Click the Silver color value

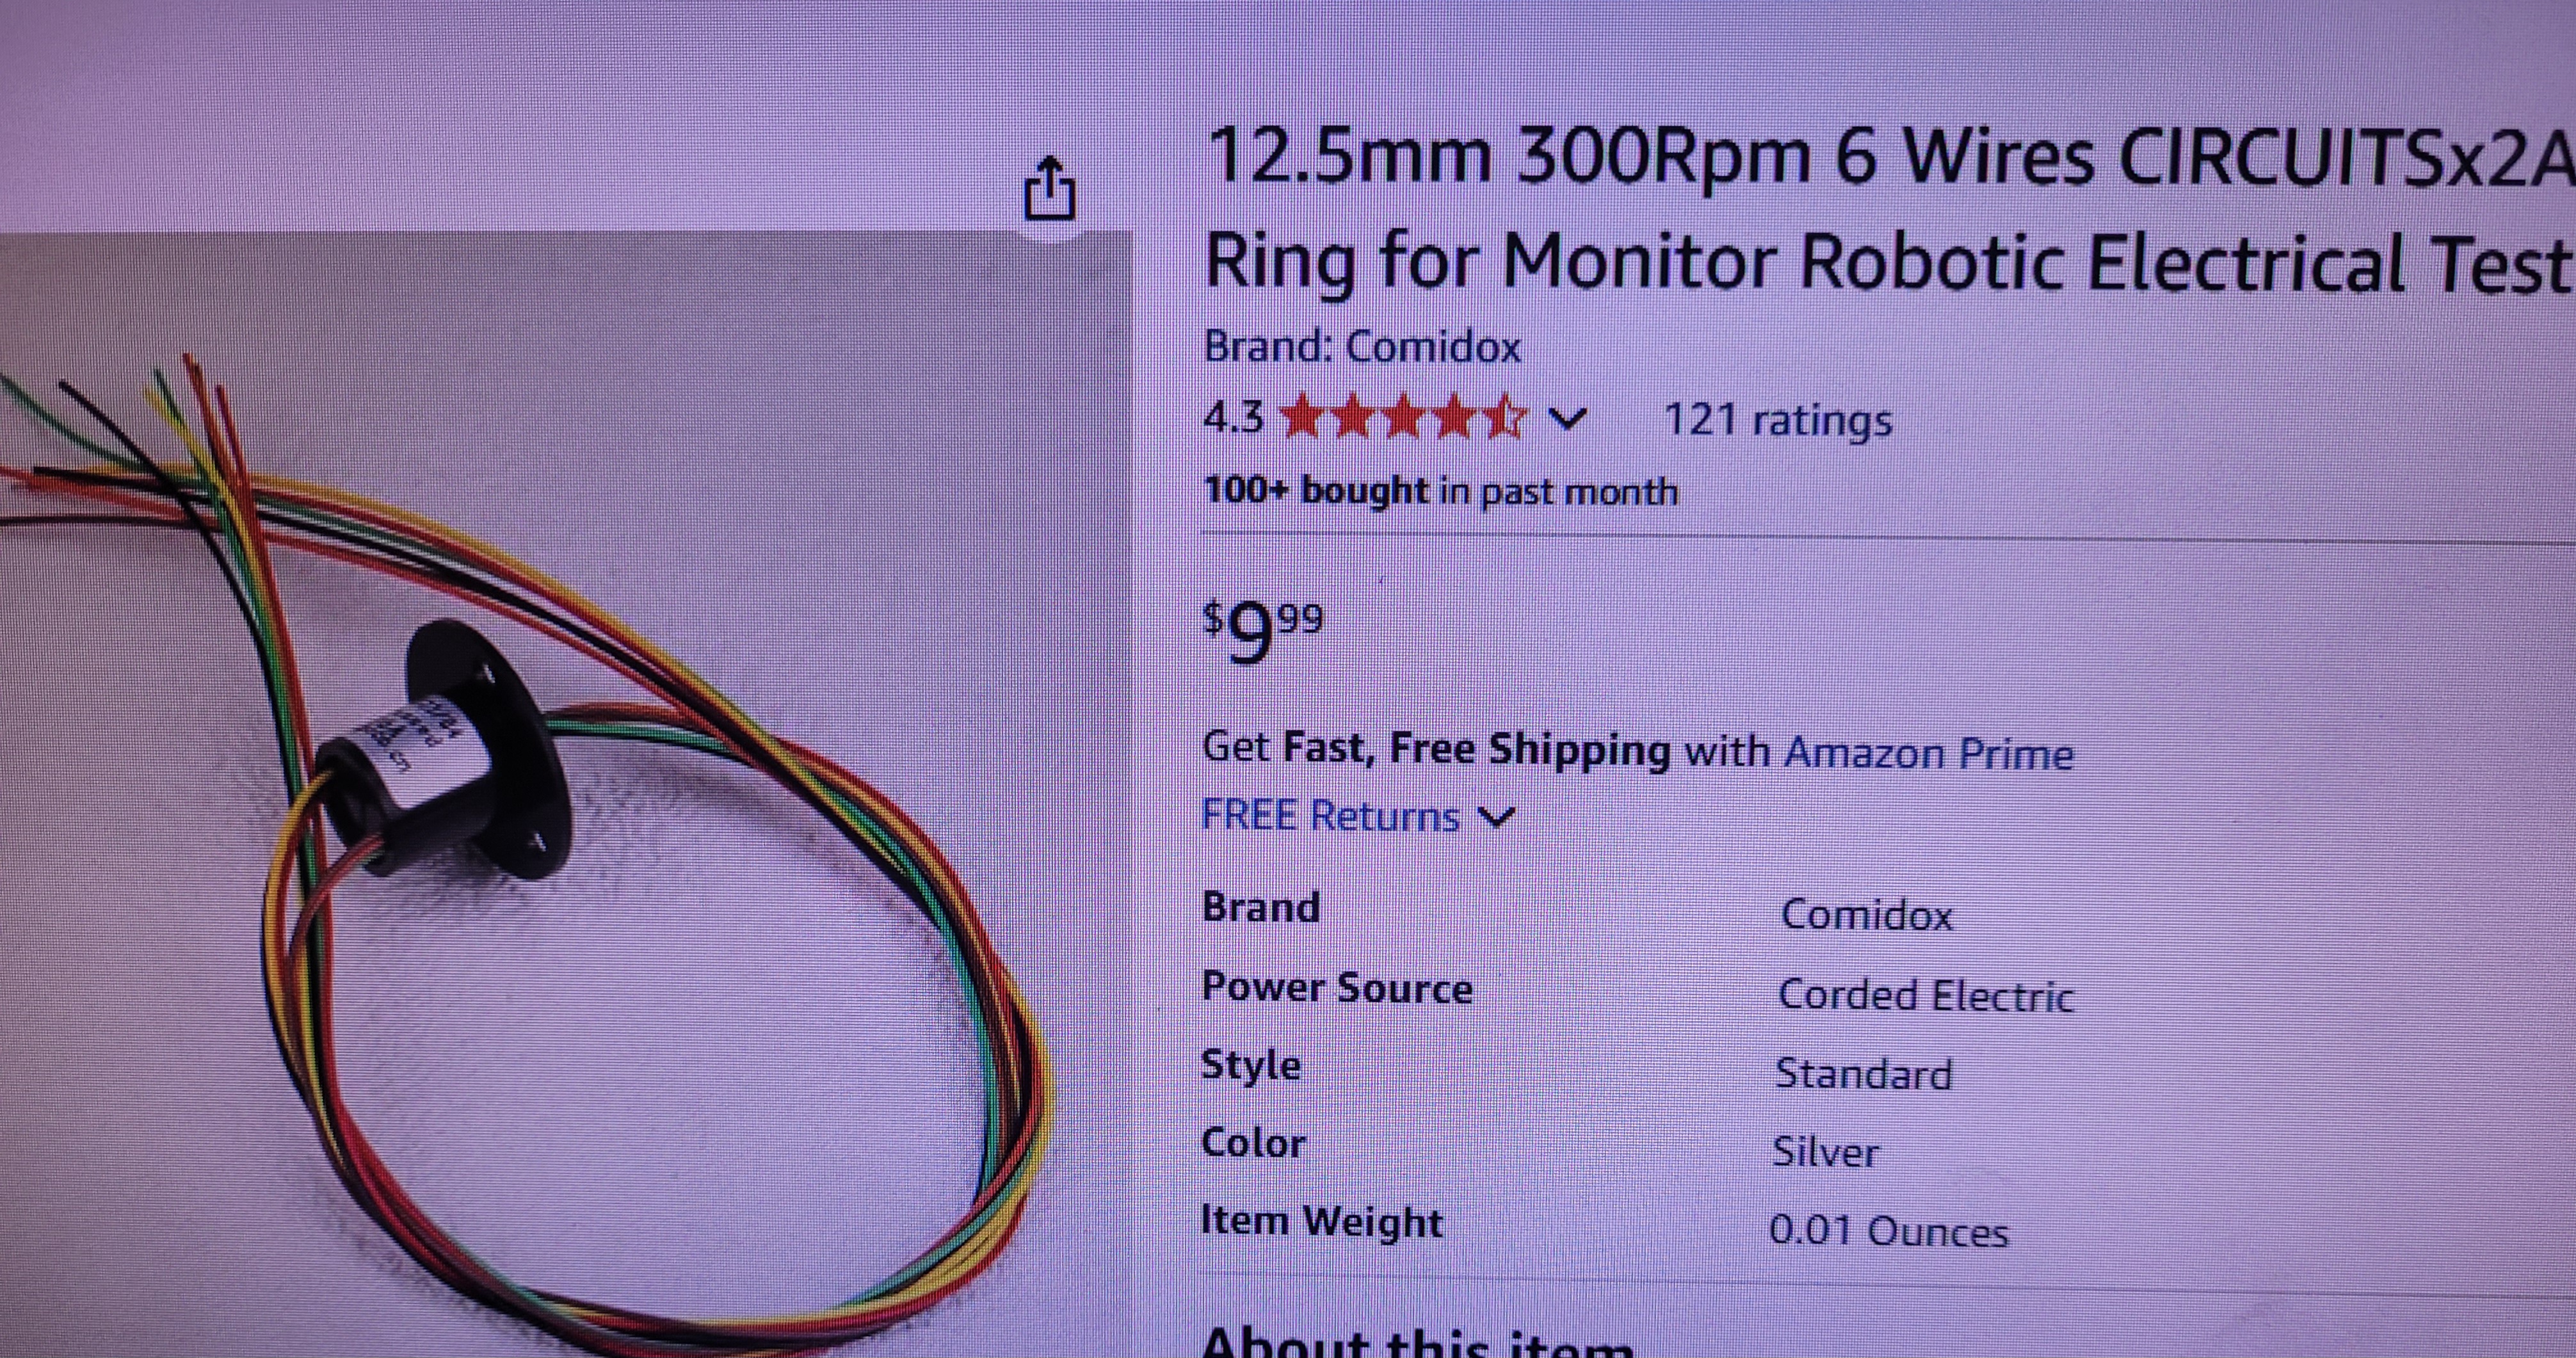tap(1826, 1152)
